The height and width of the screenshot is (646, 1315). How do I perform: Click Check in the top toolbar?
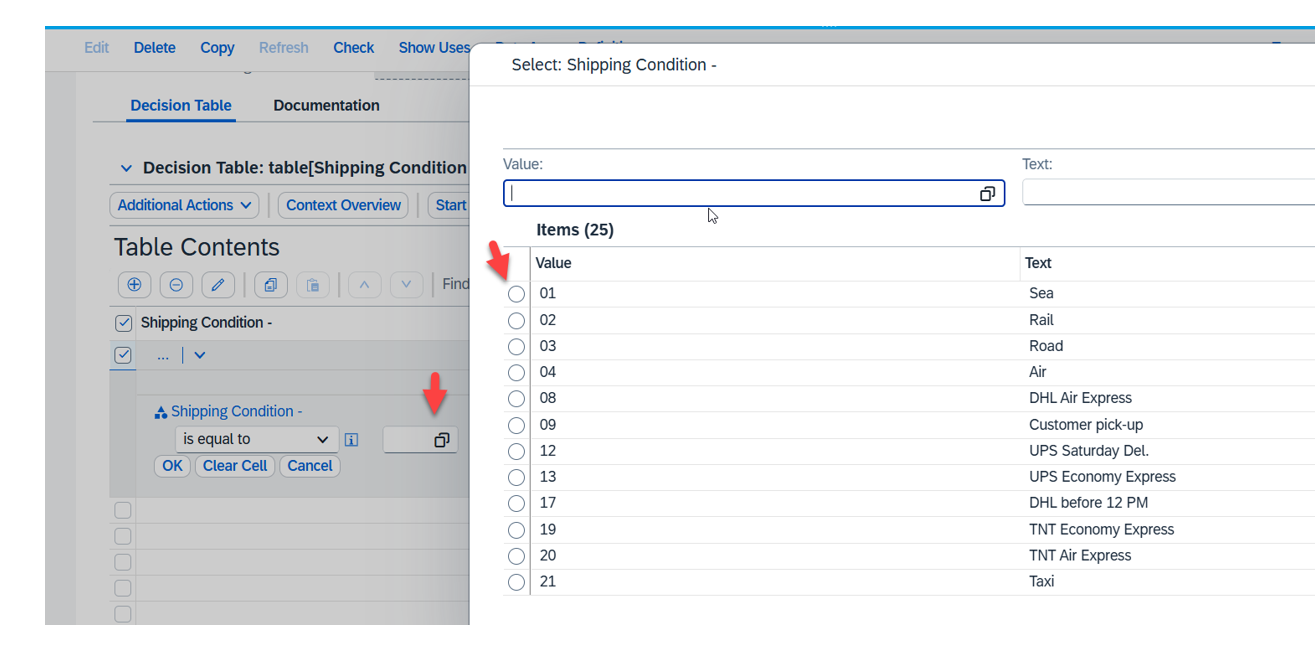point(353,48)
